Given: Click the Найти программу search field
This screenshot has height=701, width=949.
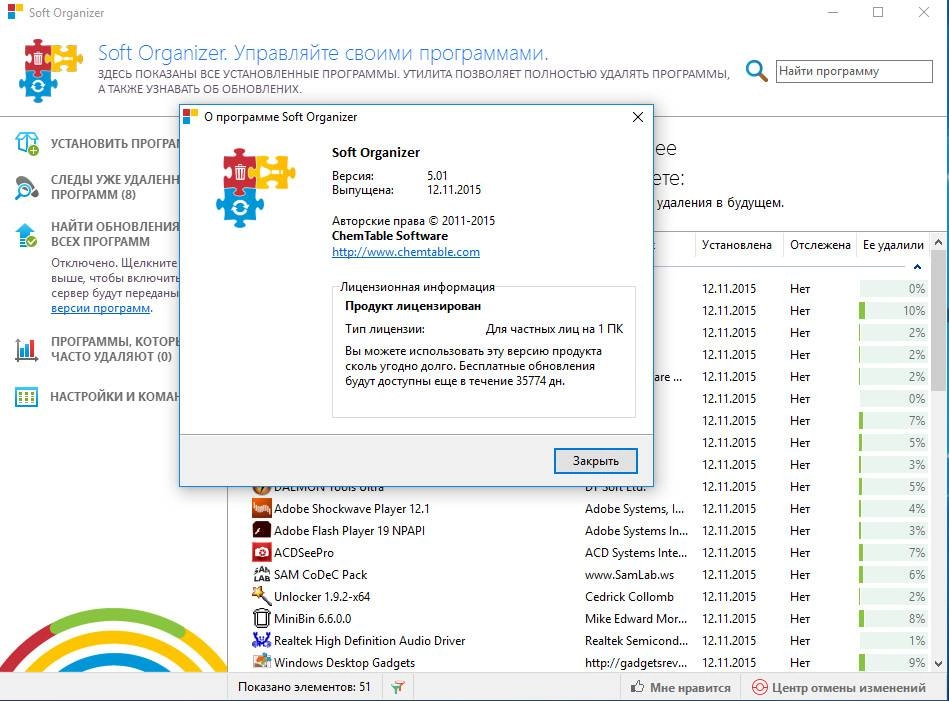Looking at the screenshot, I should (x=854, y=71).
